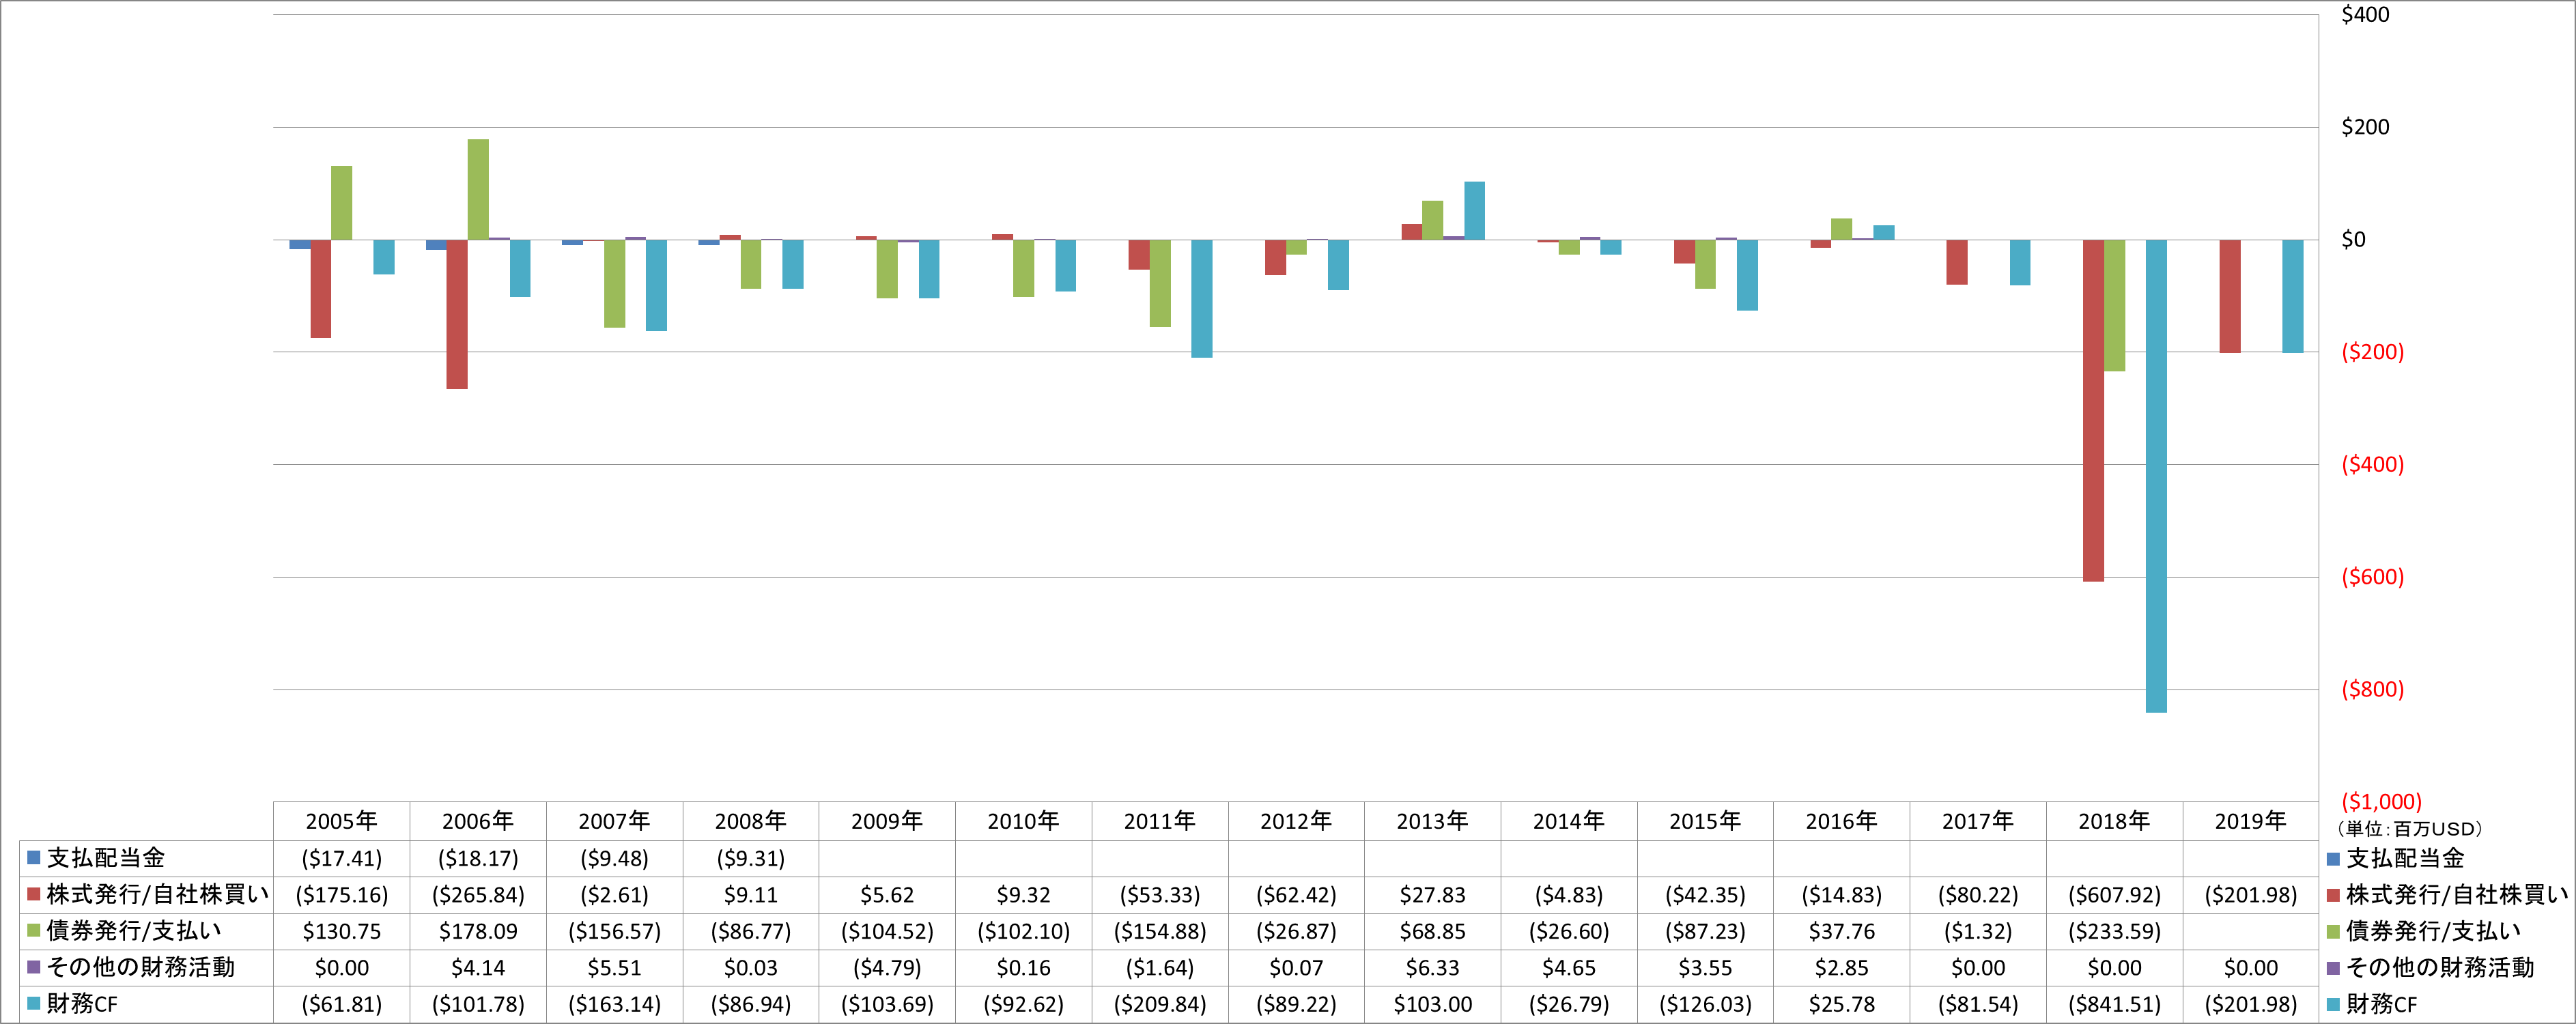
Task: Select the ($92.62) cell for 2010年
Action: pos(1023,1004)
